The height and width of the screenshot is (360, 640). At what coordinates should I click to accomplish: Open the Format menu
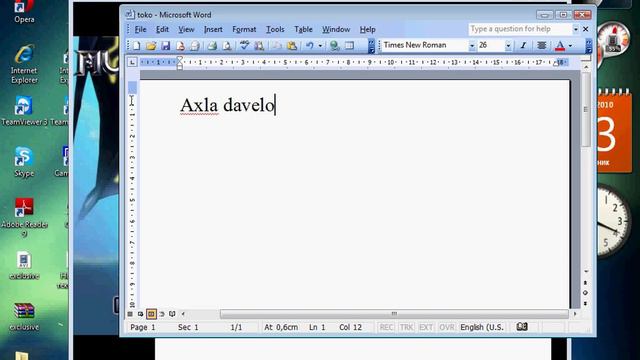[244, 29]
